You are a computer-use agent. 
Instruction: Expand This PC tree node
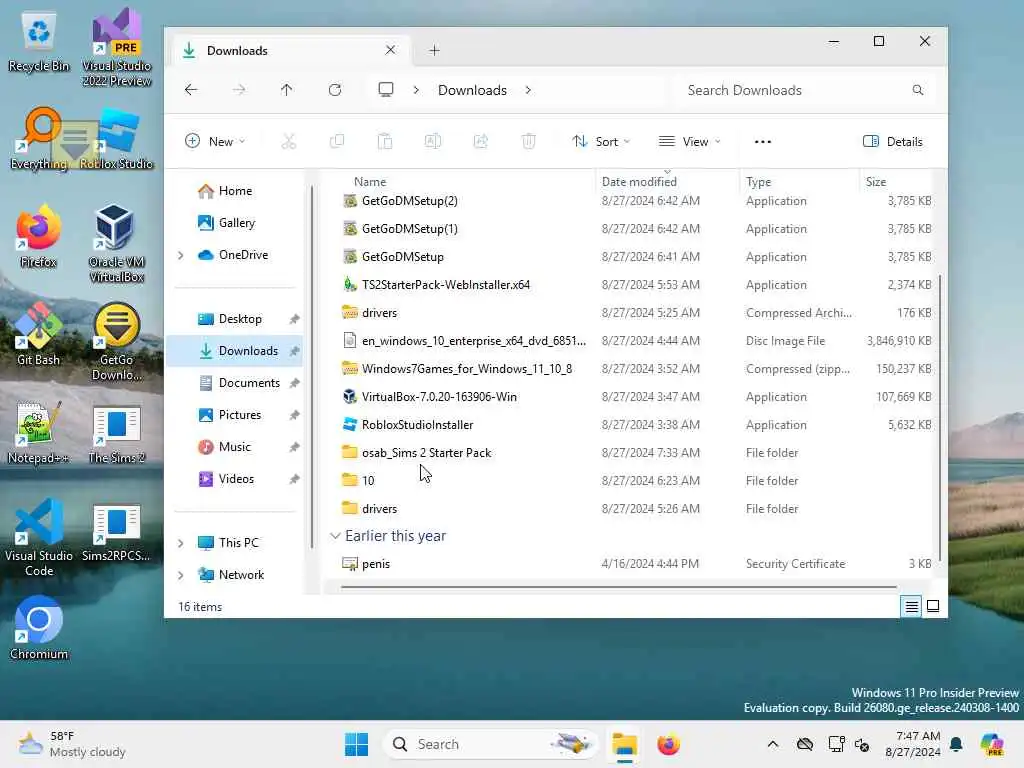pyautogui.click(x=181, y=543)
